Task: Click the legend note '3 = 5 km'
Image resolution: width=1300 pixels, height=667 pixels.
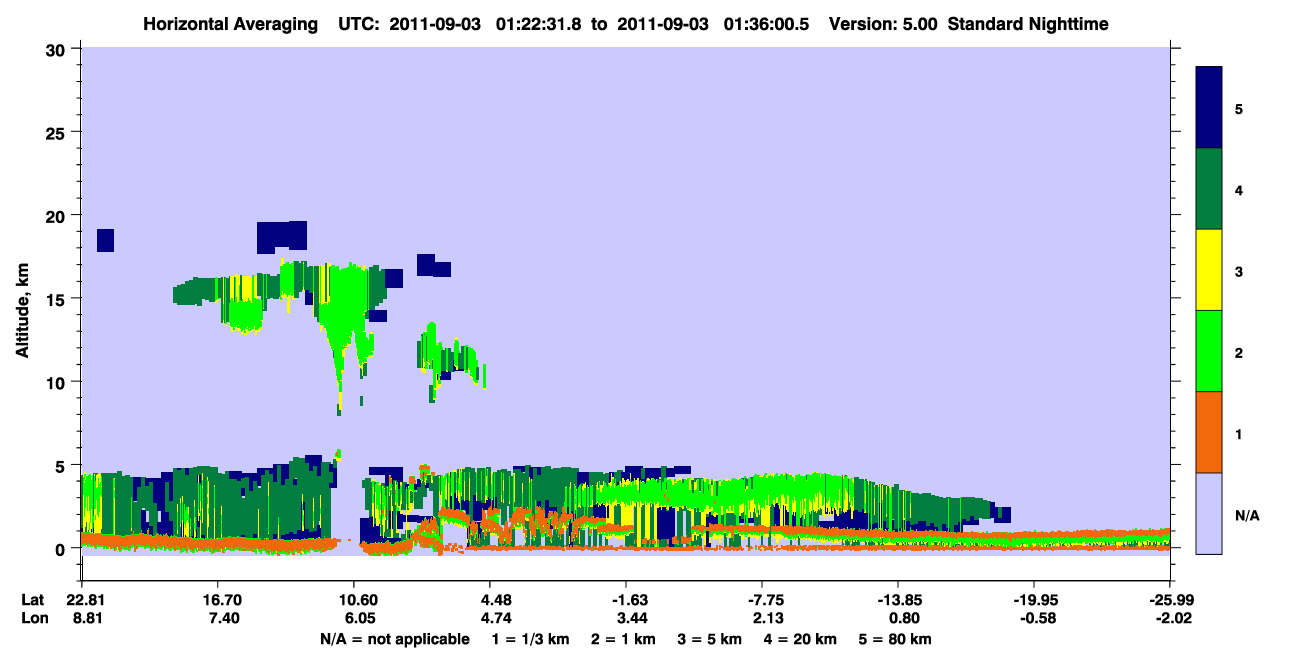Action: pyautogui.click(x=711, y=639)
